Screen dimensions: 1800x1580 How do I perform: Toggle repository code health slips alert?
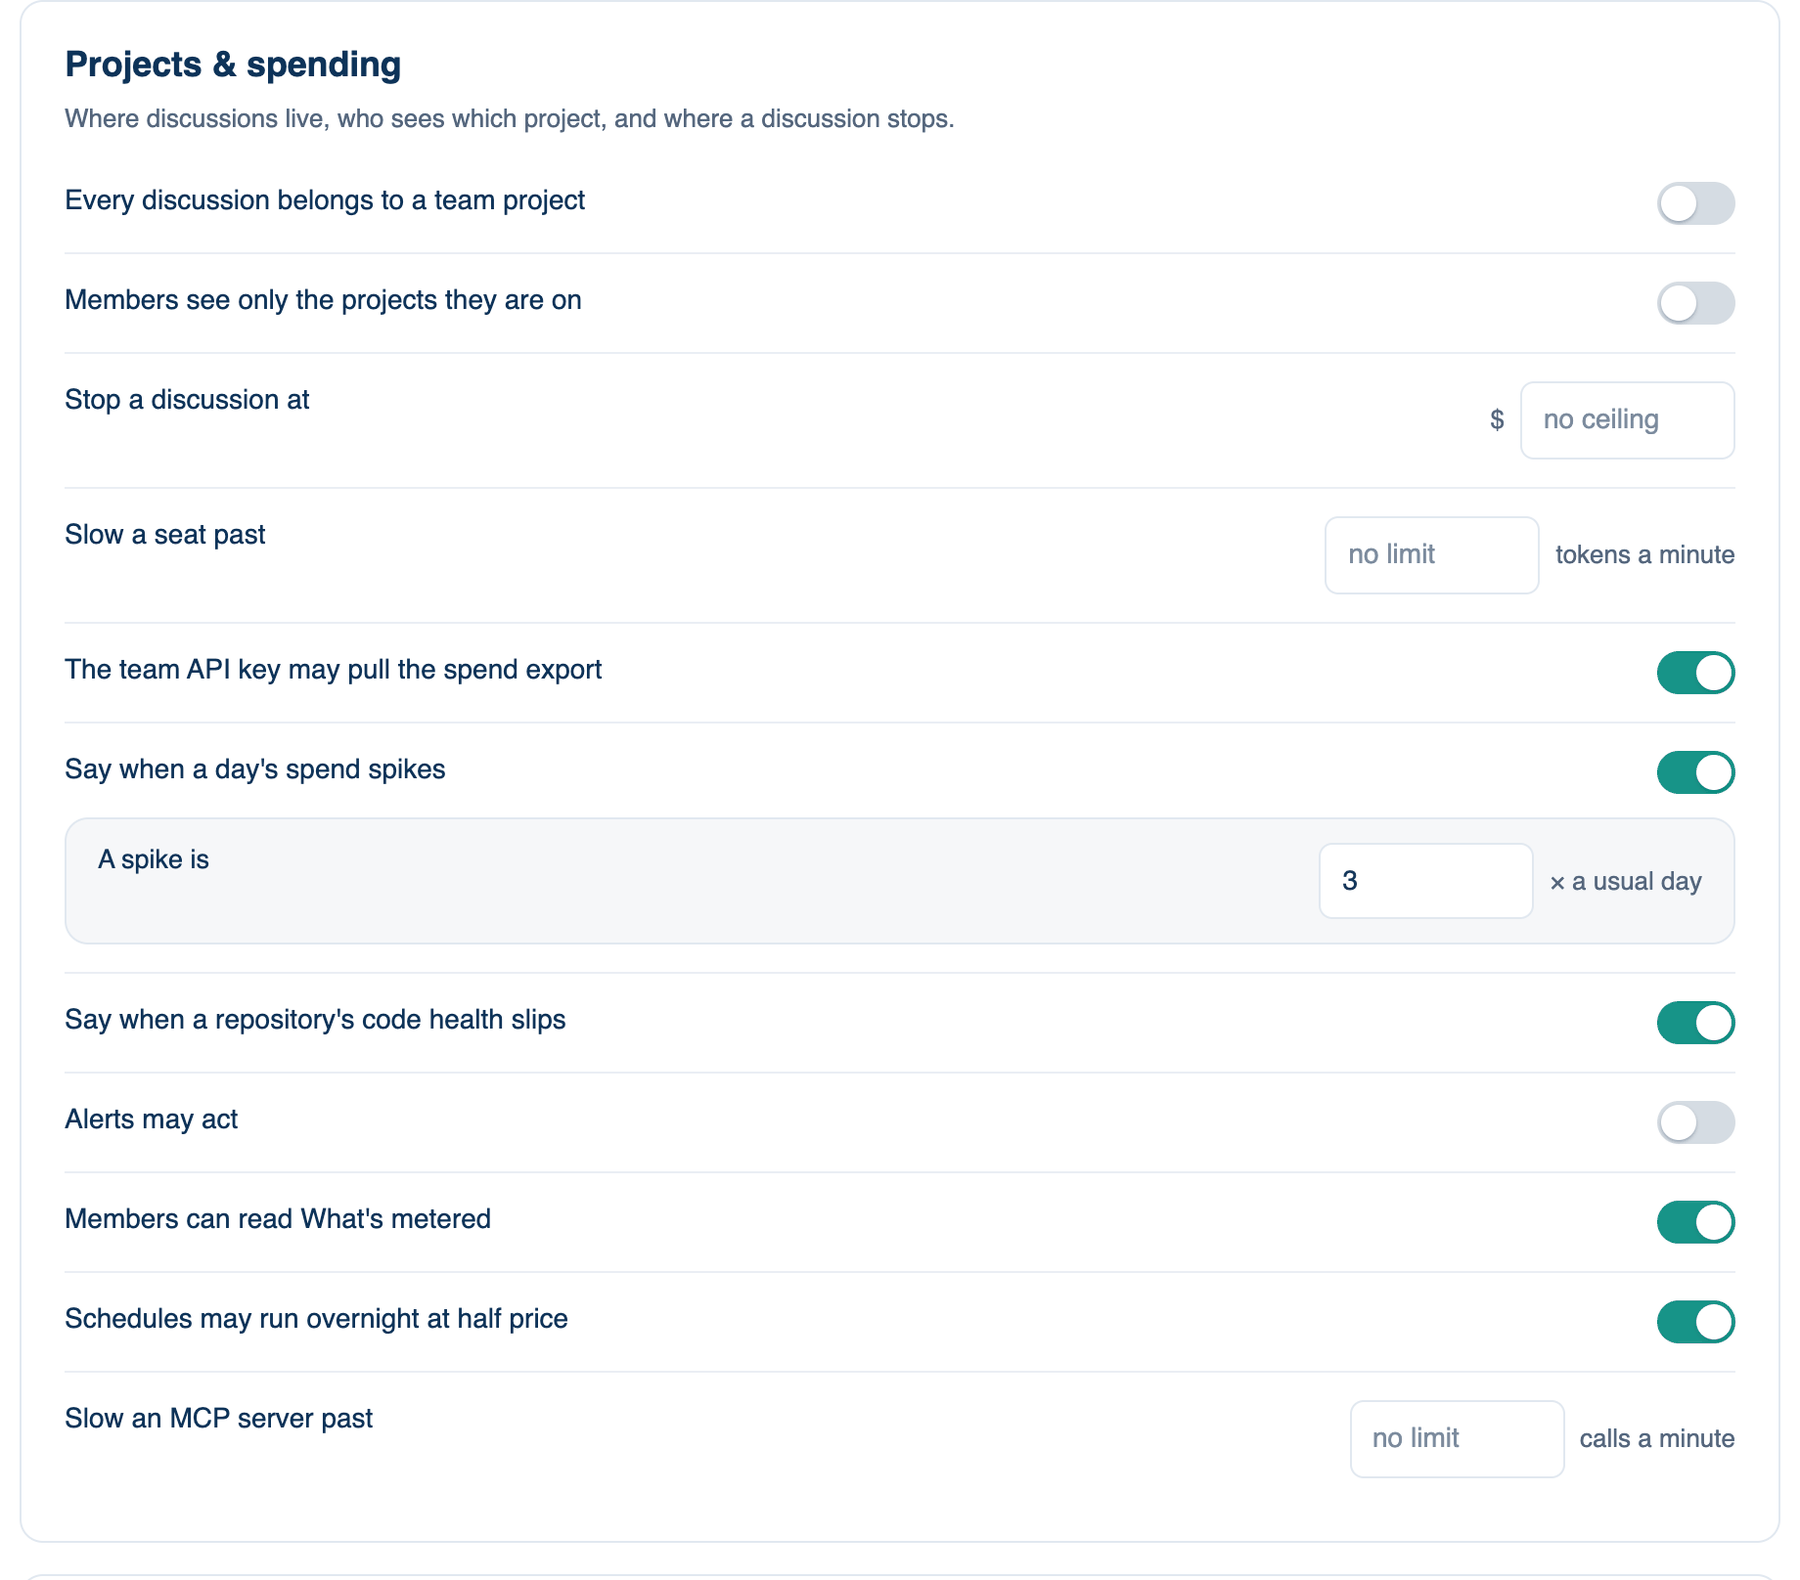pos(1695,1022)
